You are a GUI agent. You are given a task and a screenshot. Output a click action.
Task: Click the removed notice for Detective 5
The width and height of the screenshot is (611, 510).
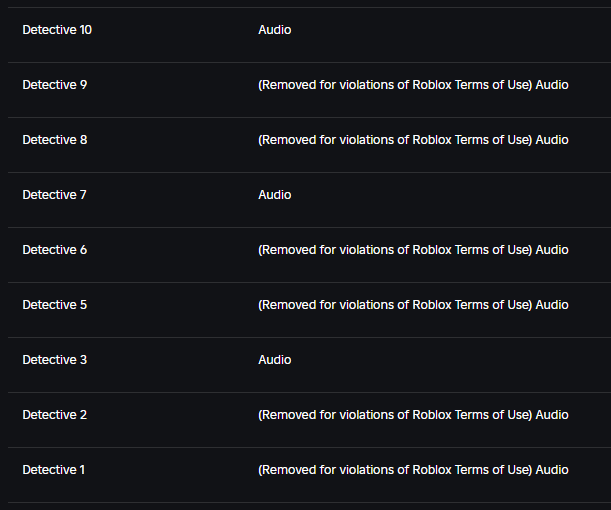(x=395, y=305)
